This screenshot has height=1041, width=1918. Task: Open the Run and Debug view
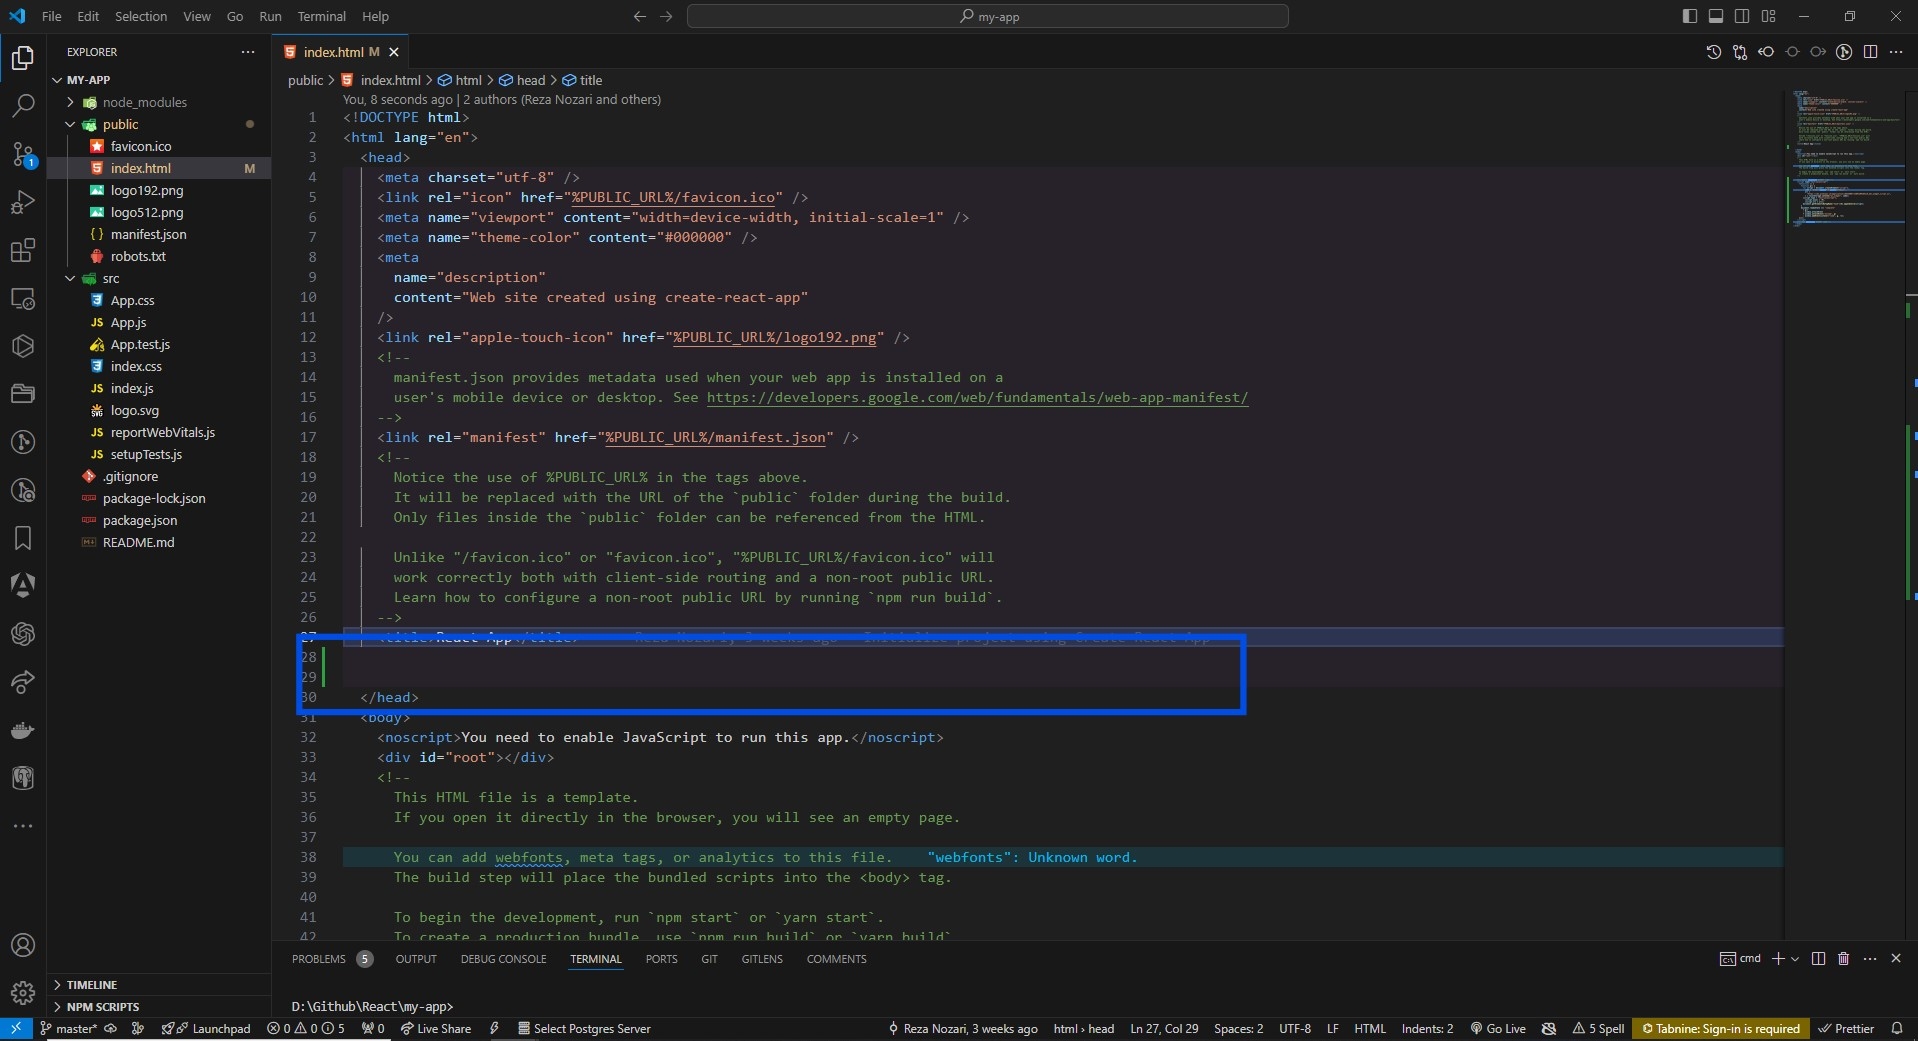23,202
